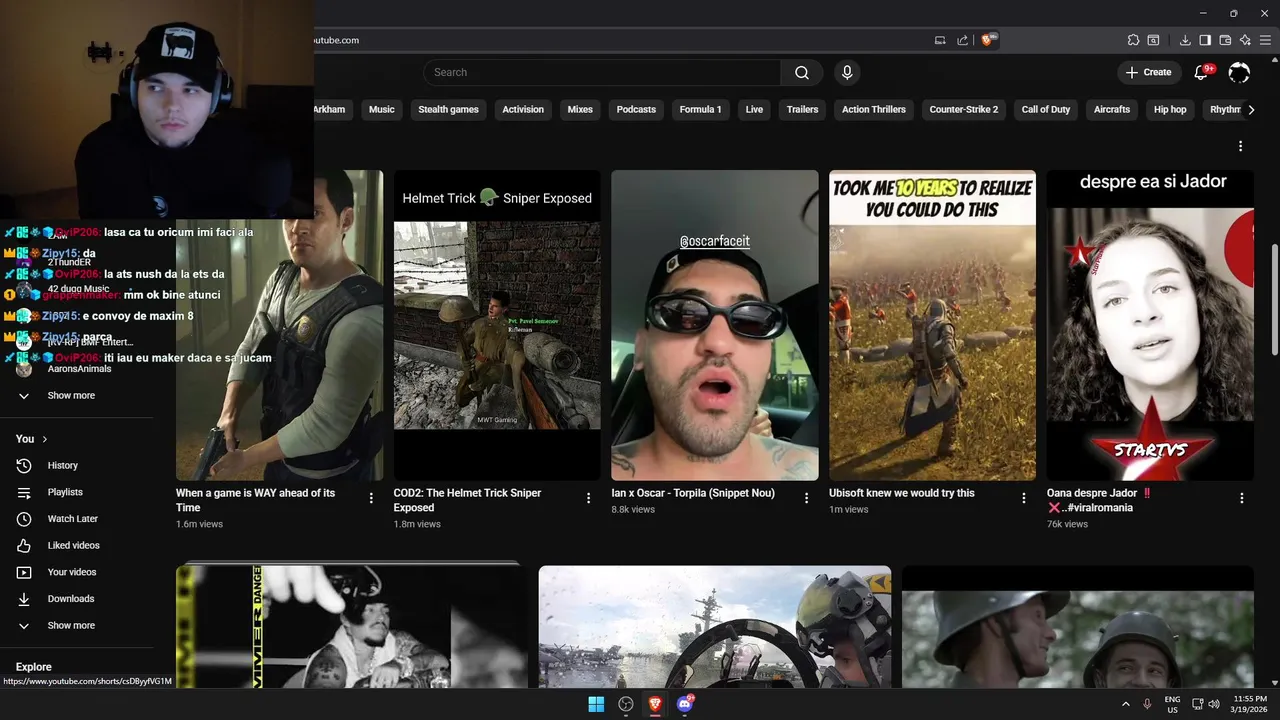Click the page vertical scrollbar

tap(1274, 300)
